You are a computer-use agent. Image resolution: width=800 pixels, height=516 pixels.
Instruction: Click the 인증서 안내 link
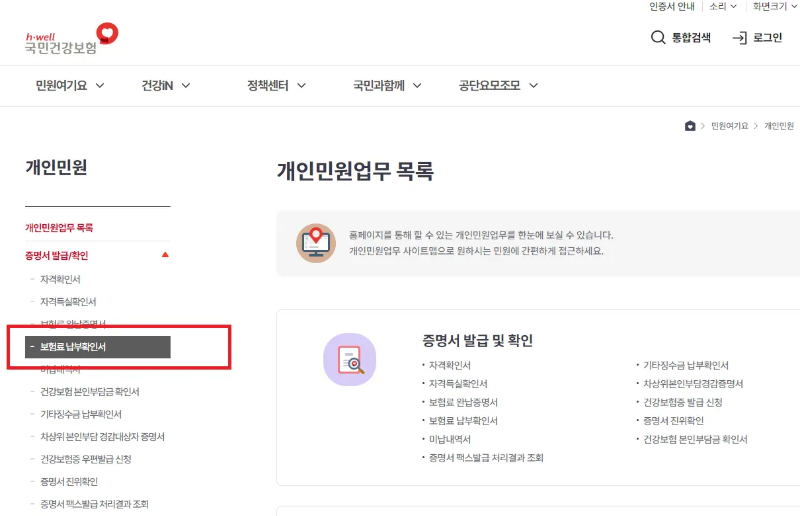click(671, 6)
